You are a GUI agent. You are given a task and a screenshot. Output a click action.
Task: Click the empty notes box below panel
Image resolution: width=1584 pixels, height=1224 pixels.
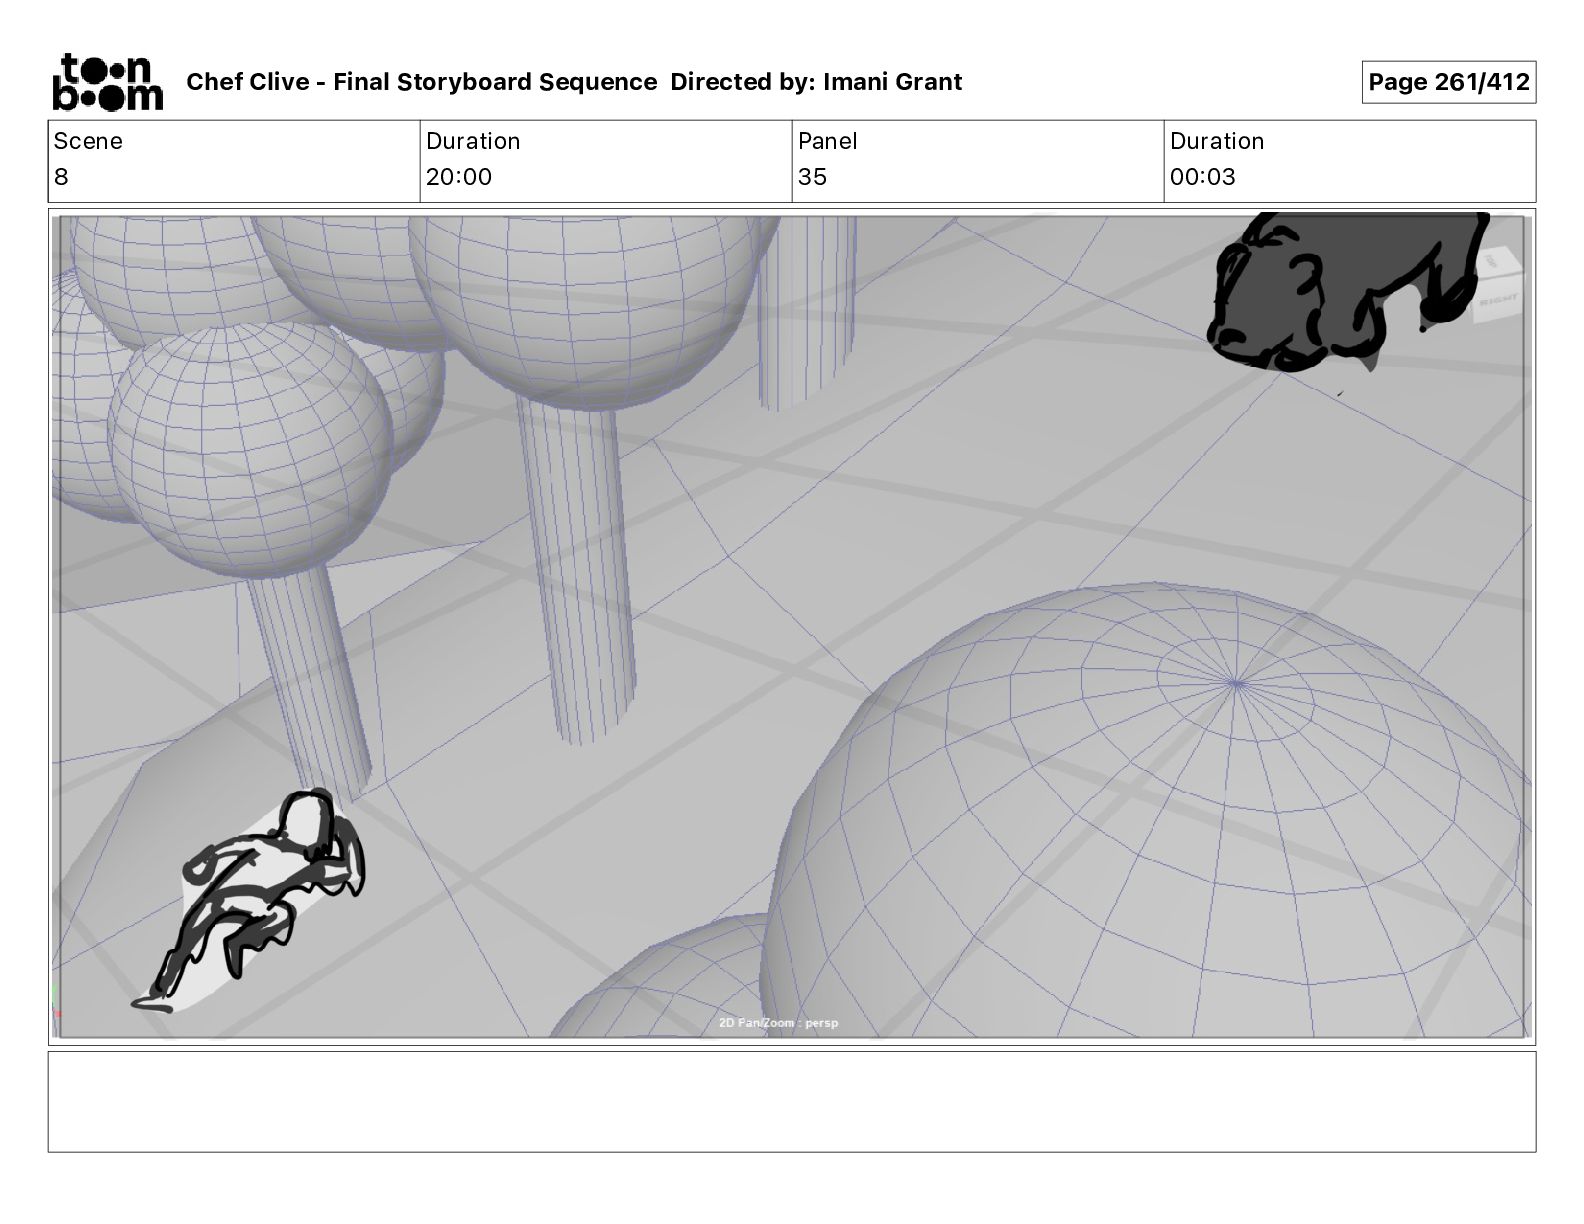coord(791,1101)
